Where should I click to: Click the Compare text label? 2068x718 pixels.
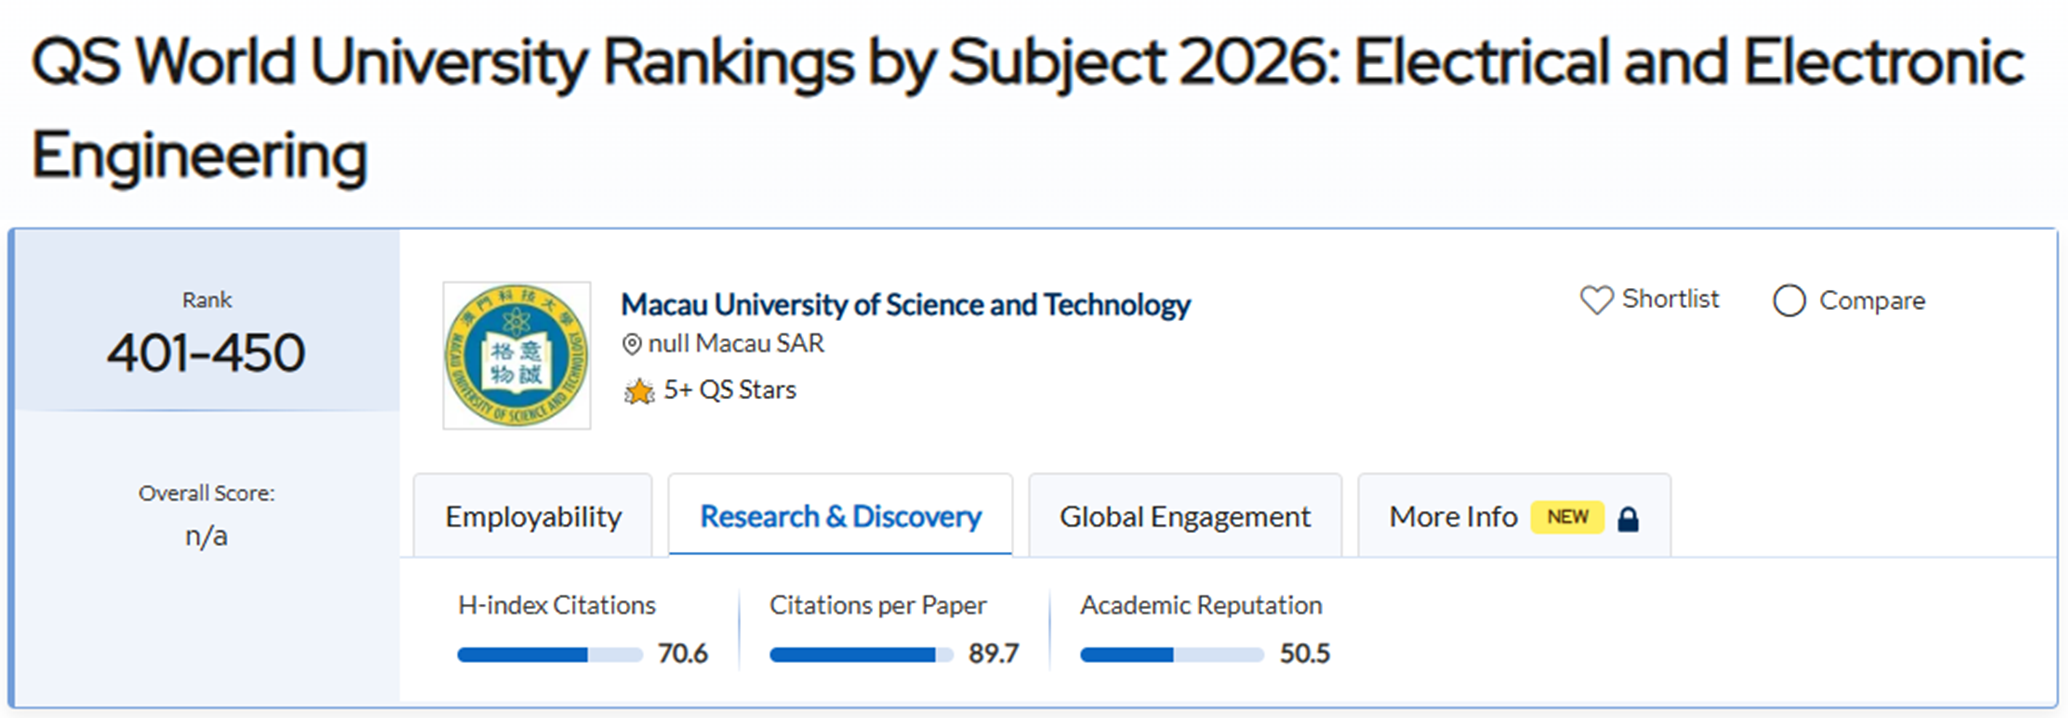[1871, 301]
